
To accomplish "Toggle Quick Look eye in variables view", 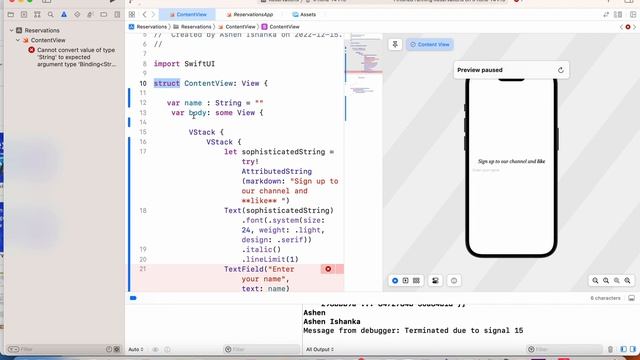I will click(155, 349).
